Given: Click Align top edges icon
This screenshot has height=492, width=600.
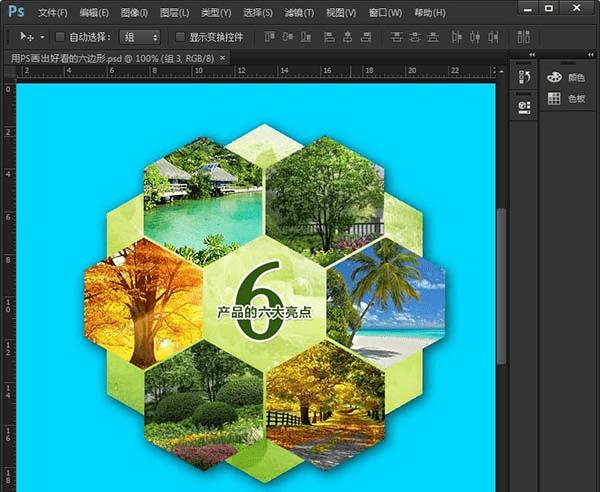Looking at the screenshot, I should click(x=270, y=37).
